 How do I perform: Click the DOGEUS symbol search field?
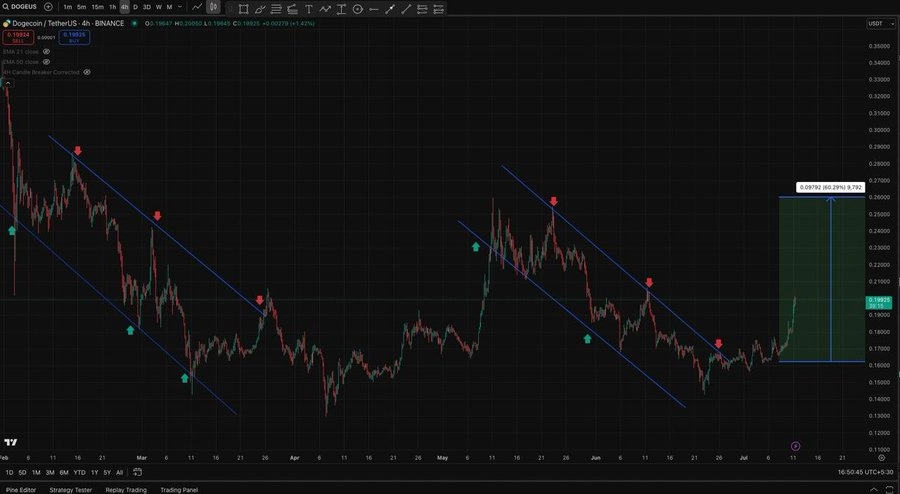point(20,7)
